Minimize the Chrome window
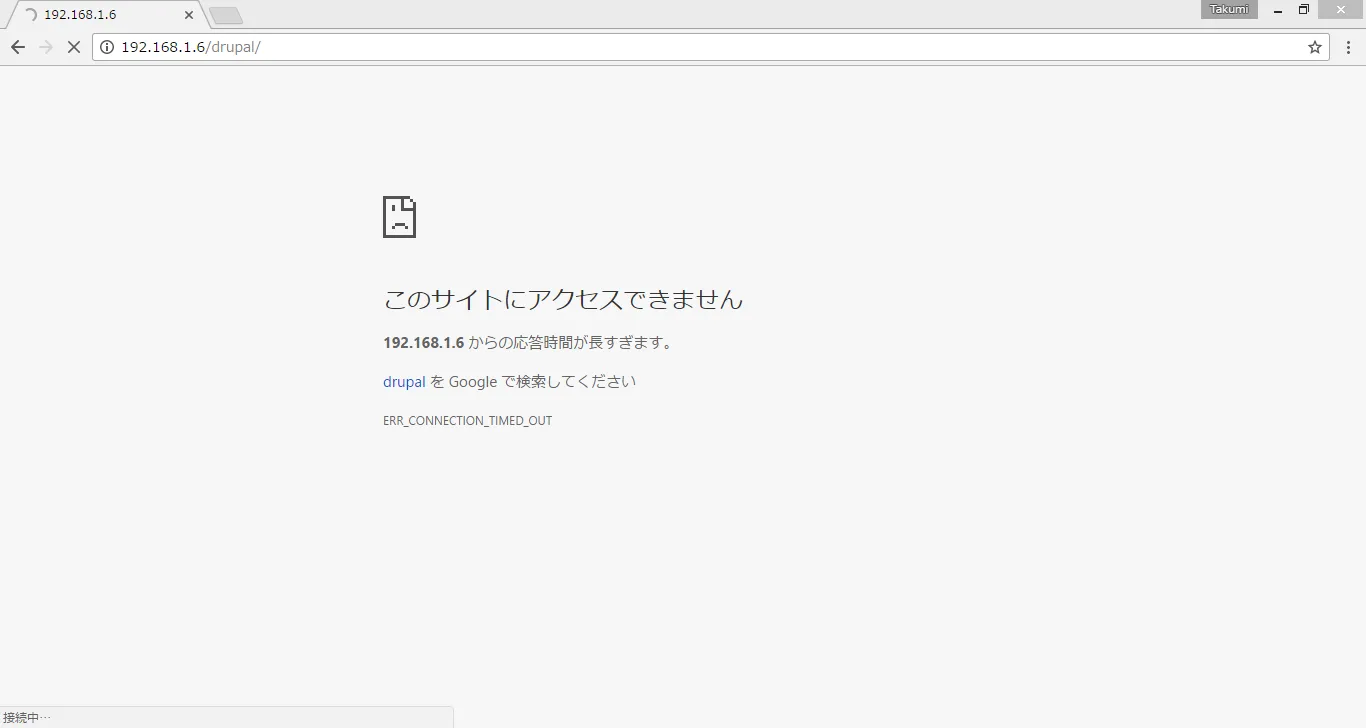Viewport: 1366px width, 728px height. click(1278, 9)
